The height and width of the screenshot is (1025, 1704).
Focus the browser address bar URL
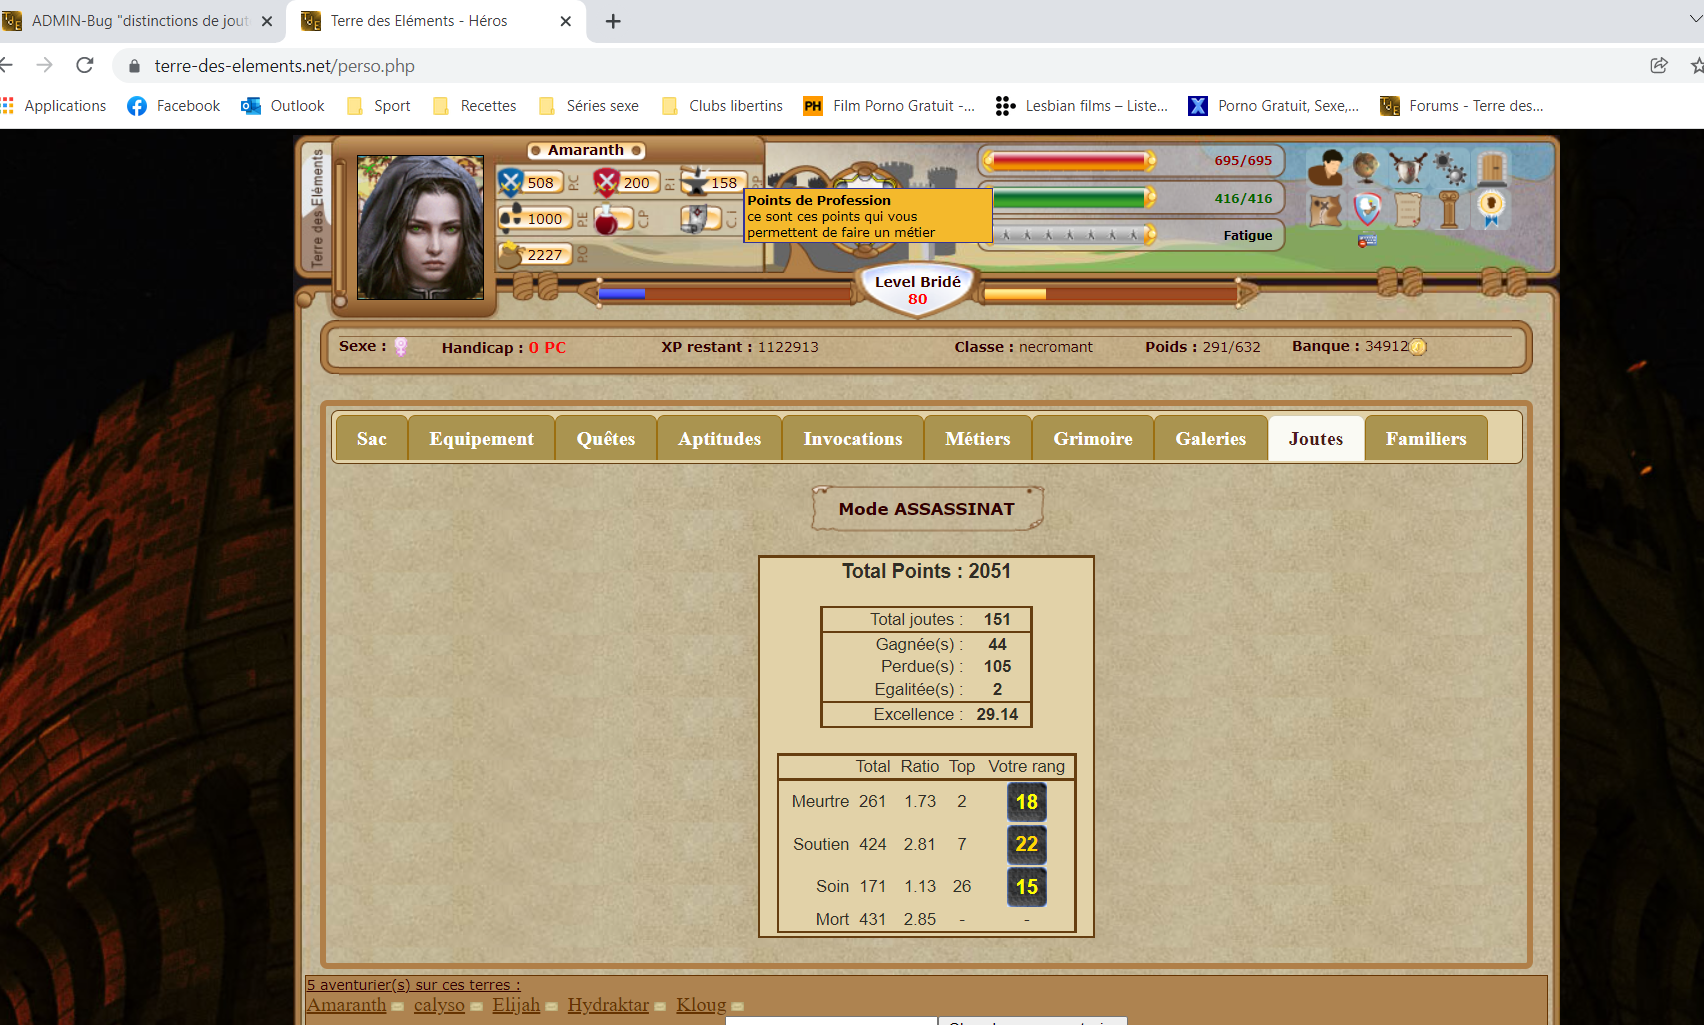point(285,66)
